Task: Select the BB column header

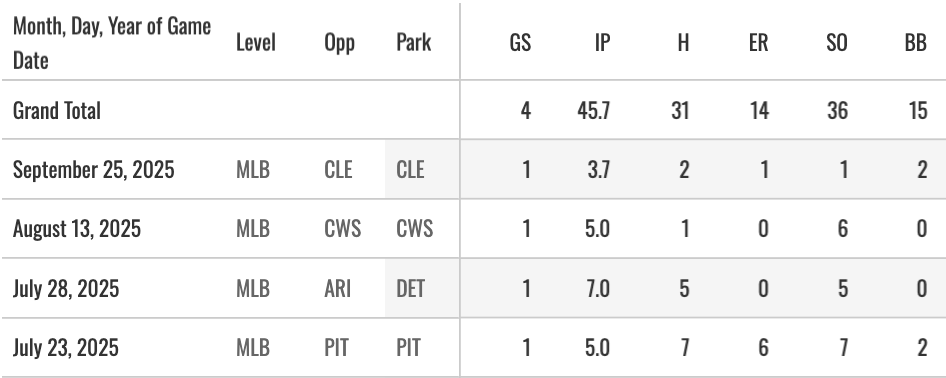Action: (916, 43)
